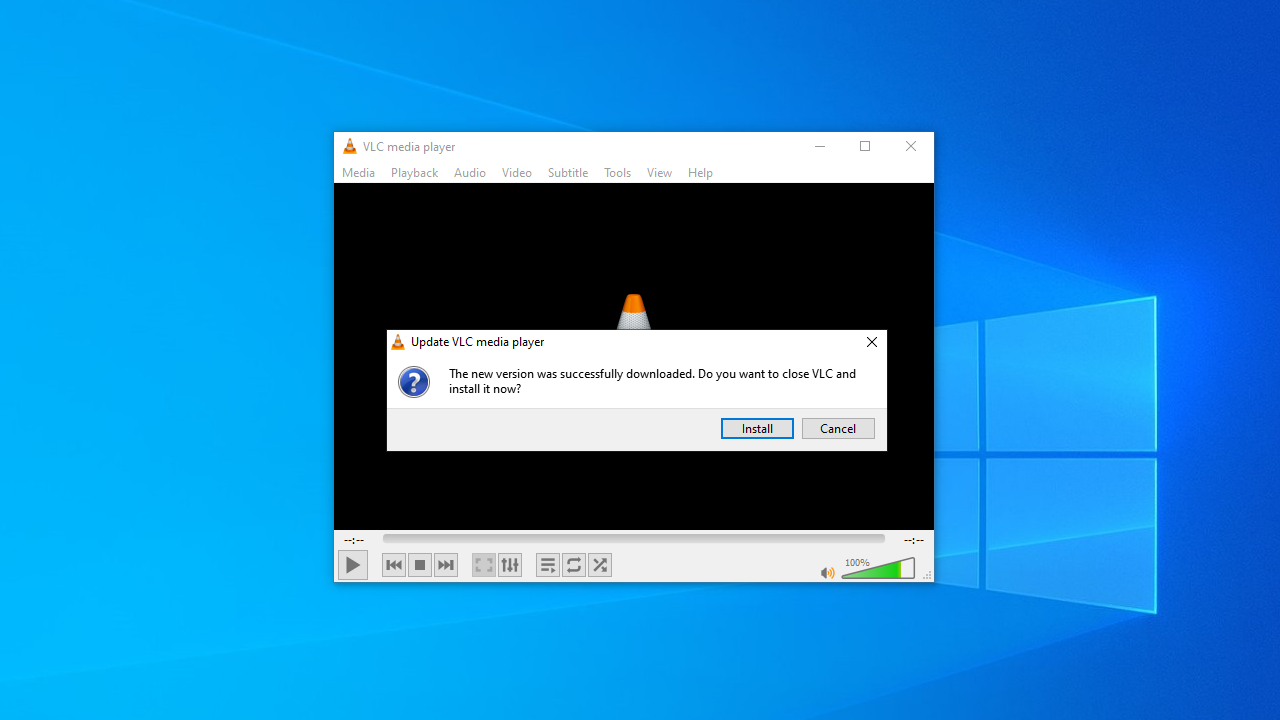The width and height of the screenshot is (1280, 720).
Task: Click the window resize grip in VLC corner
Action: (928, 575)
